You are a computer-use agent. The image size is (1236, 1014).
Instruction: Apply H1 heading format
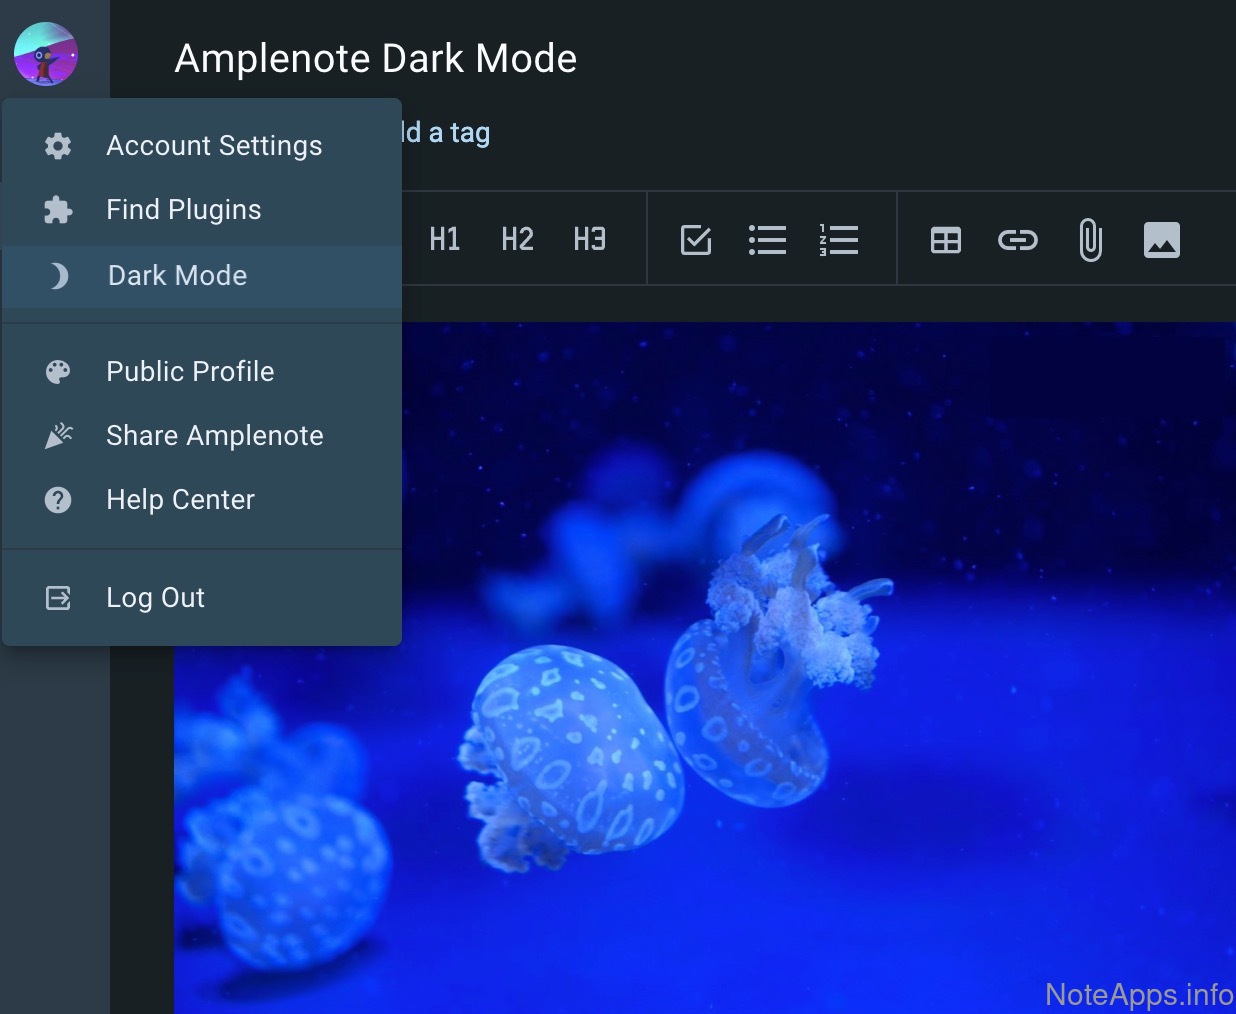coord(445,240)
